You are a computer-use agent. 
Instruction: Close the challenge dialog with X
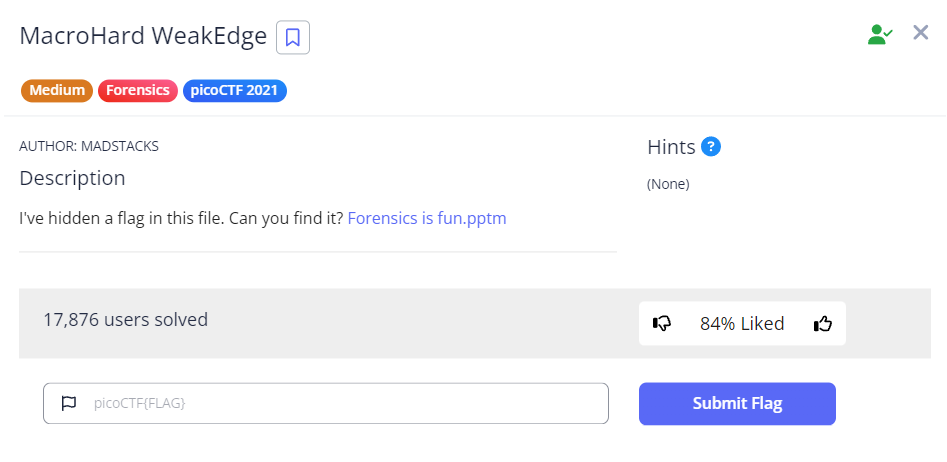tap(921, 33)
